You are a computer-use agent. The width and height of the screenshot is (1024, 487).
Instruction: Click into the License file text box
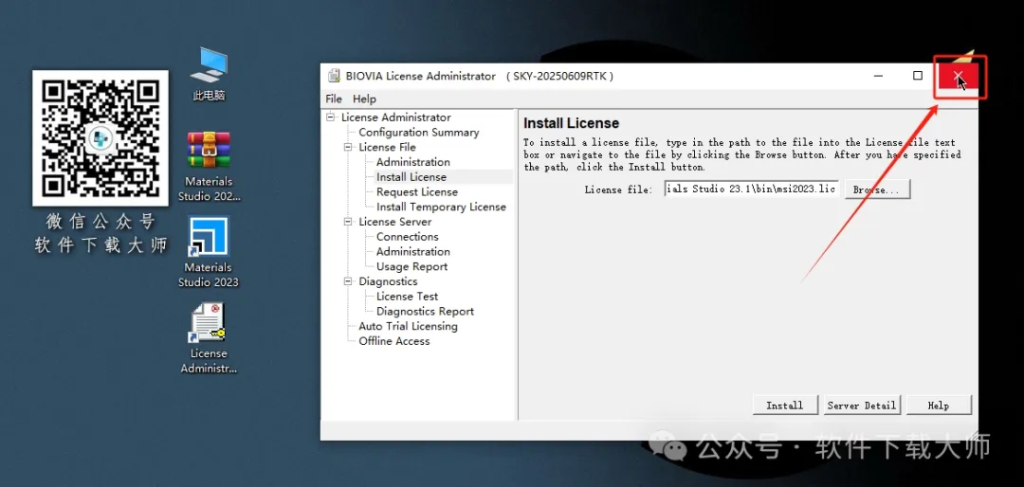[x=750, y=189]
